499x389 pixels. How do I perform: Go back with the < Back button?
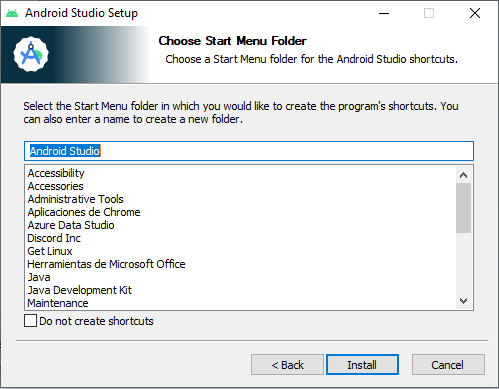point(287,365)
